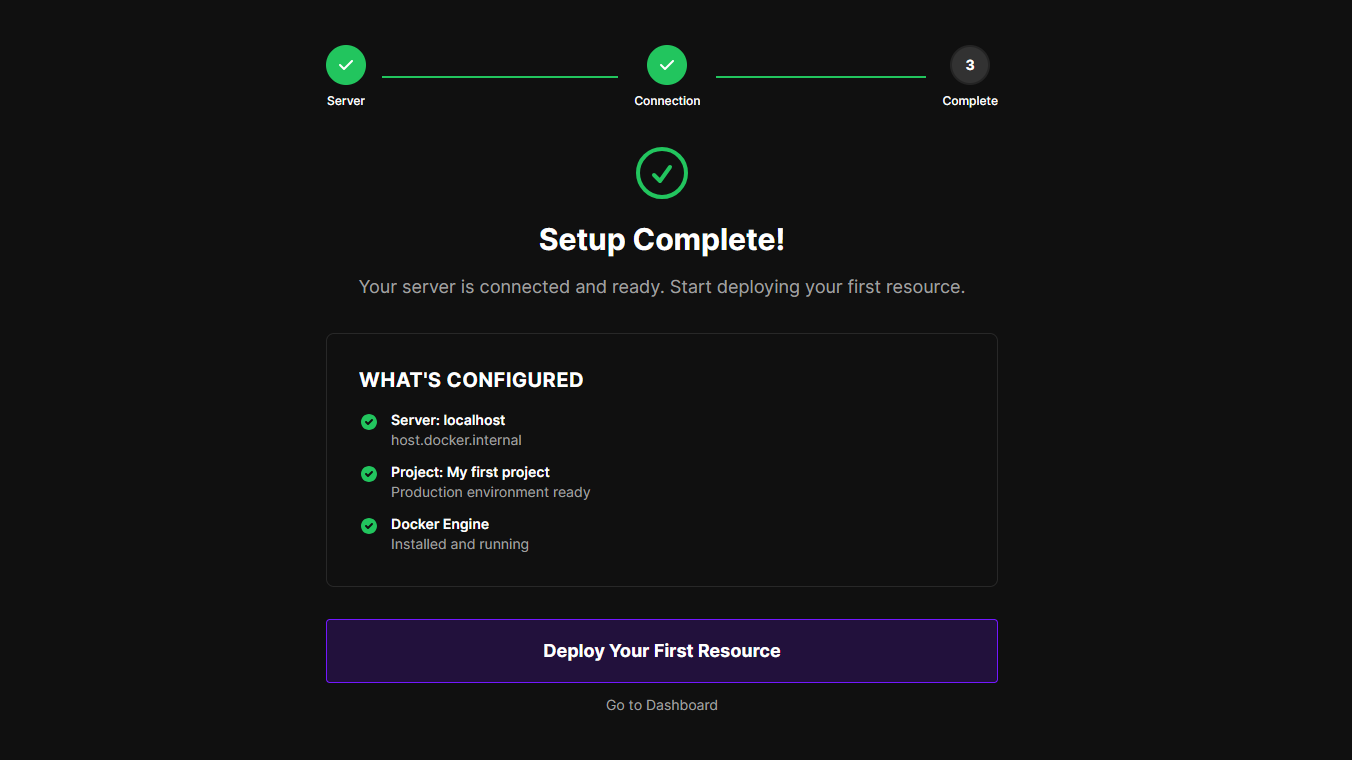Screen dimensions: 1352x760
Task: Click the Installed and running status text
Action: click(x=460, y=544)
